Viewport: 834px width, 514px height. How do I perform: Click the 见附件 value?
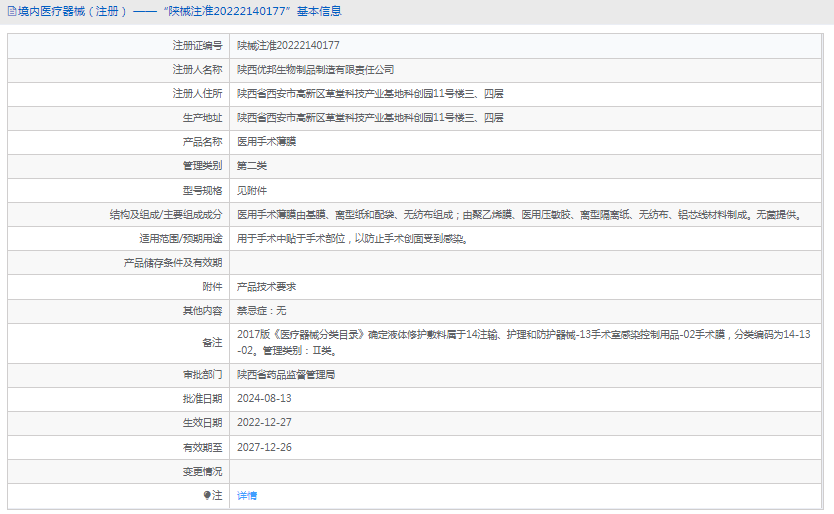(x=252, y=190)
